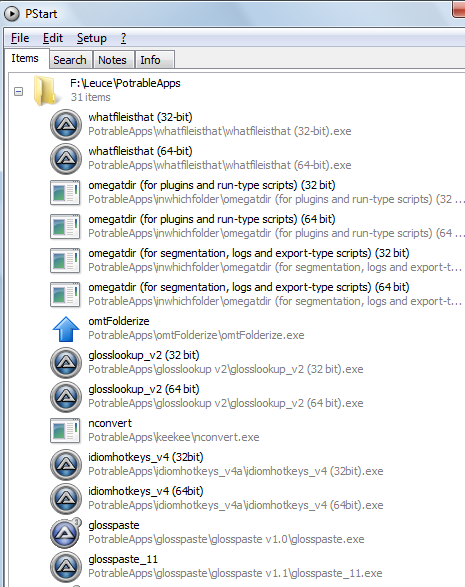Screen dimensions: 465x587
Task: Click the PotrableApps yellow folder icon
Action: point(46,90)
